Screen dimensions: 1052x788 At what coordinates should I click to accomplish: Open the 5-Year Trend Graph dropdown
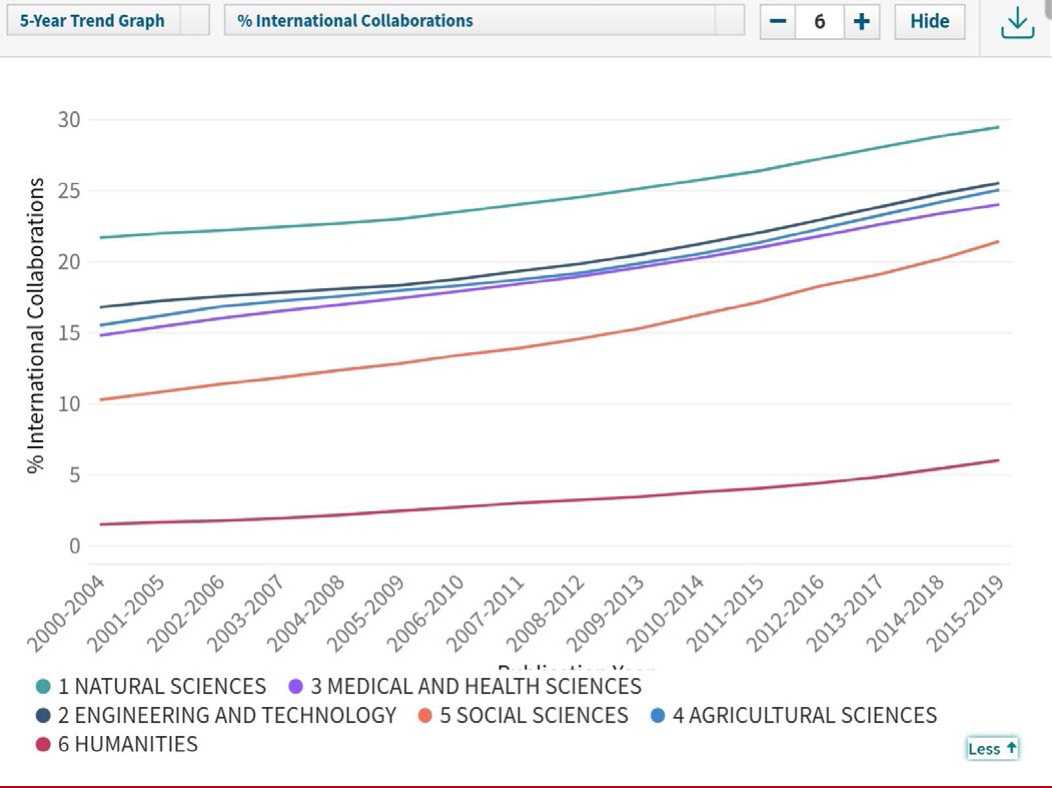(x=108, y=21)
